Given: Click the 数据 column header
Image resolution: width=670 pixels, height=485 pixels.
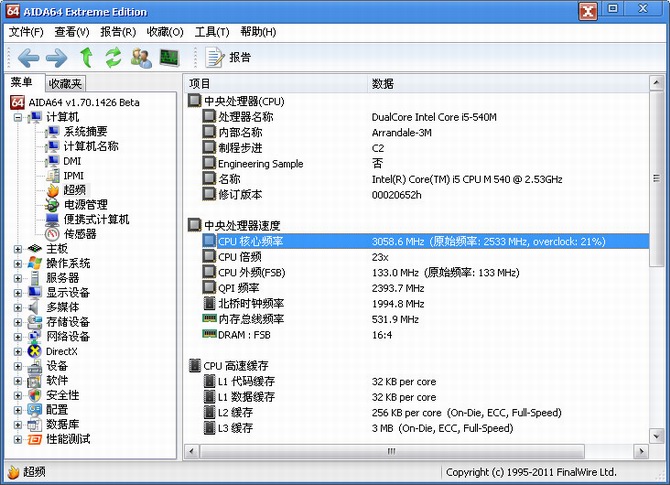Looking at the screenshot, I should coord(383,83).
